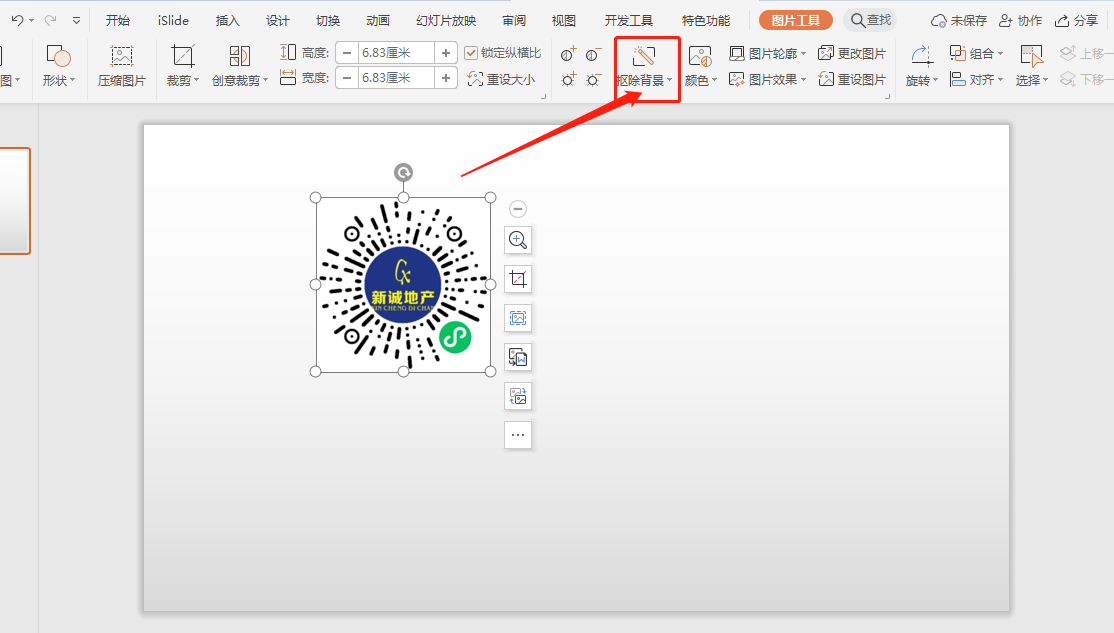This screenshot has height=633, width=1114.
Task: Open the 创意裁剪 creative crop dropdown
Action: 240,80
